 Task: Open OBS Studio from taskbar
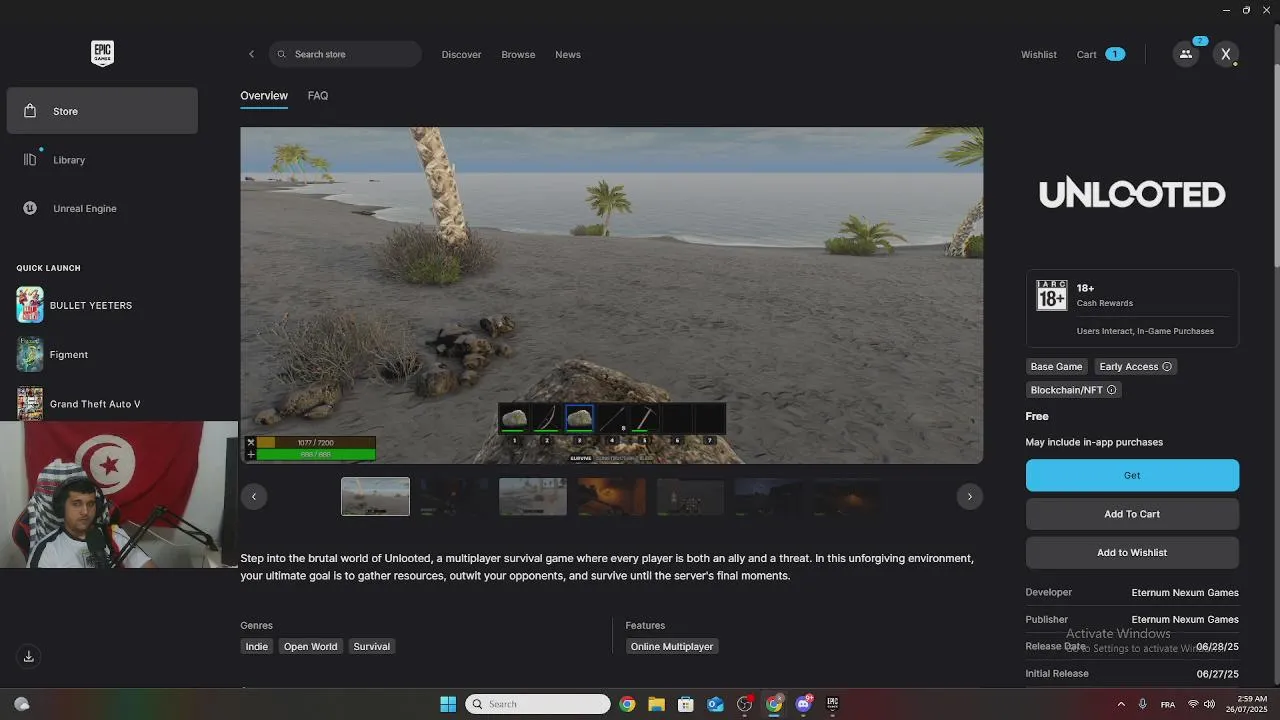[x=745, y=704]
